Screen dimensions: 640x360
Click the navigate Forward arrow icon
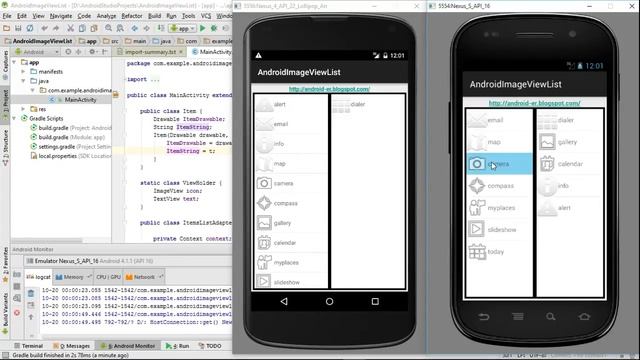coord(146,28)
